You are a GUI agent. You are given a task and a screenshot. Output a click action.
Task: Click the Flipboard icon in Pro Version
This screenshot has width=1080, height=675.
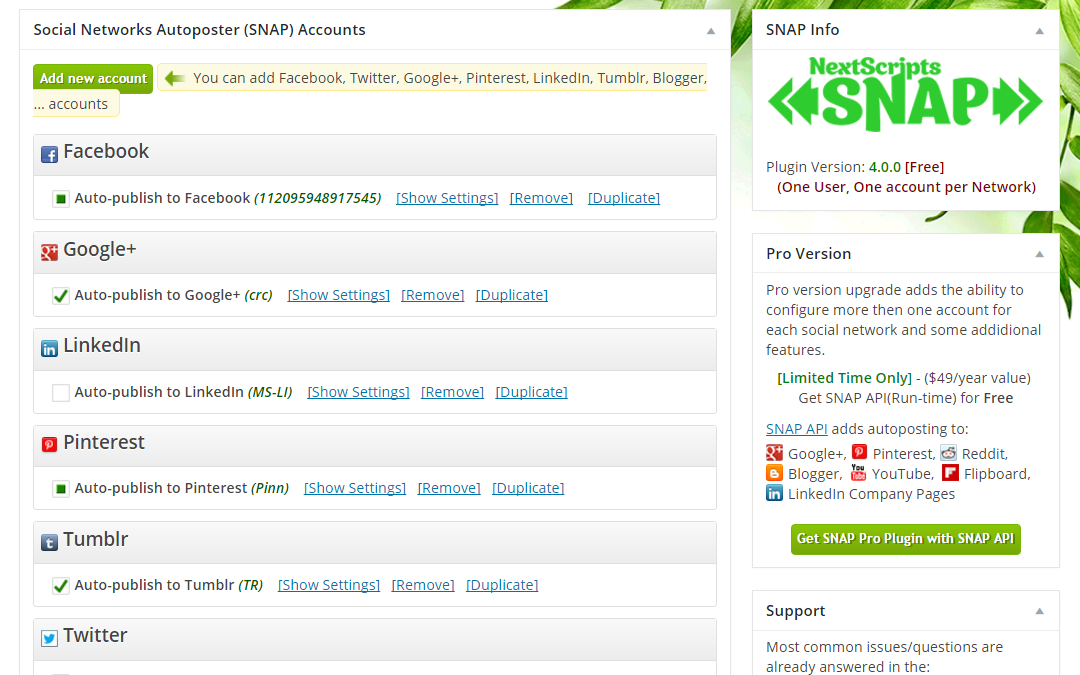[x=951, y=472]
